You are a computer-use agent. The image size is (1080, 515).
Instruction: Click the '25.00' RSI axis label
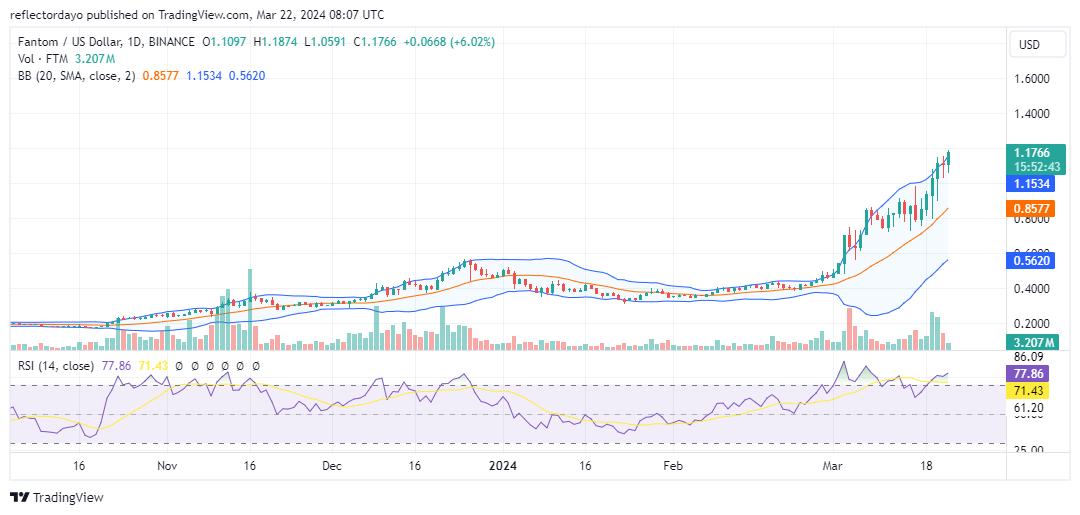1029,450
